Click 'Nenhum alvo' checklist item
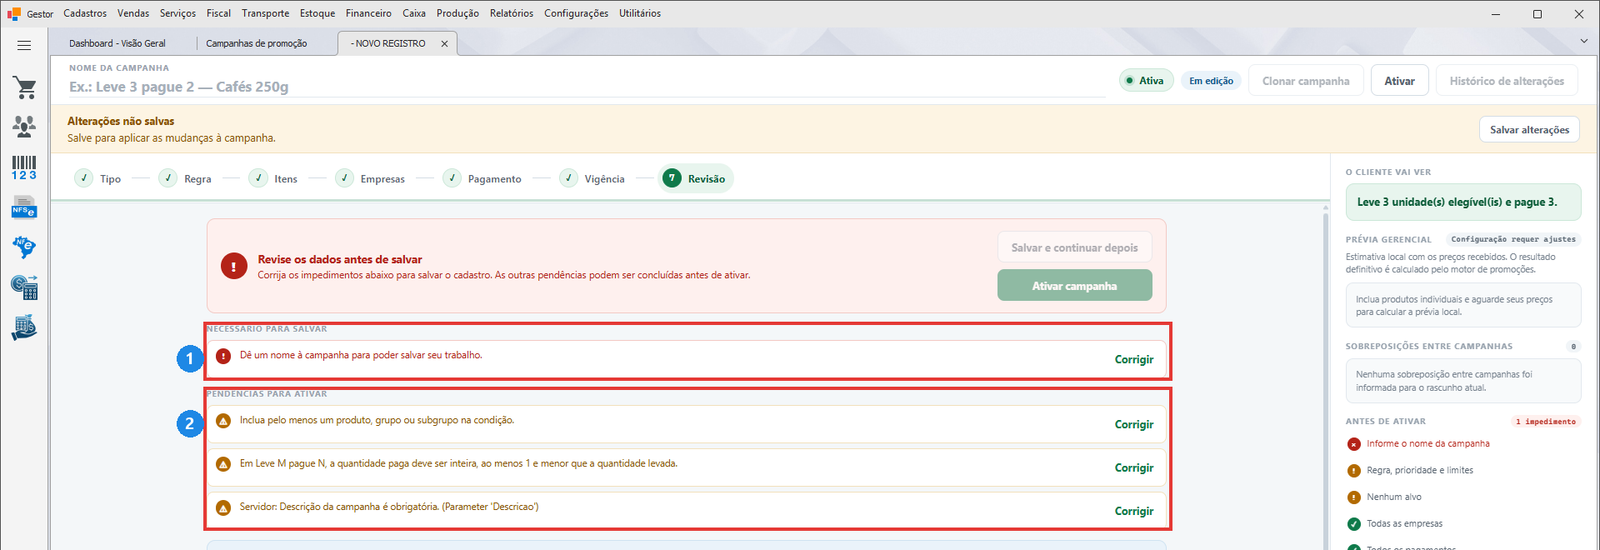This screenshot has width=1600, height=550. (1394, 497)
